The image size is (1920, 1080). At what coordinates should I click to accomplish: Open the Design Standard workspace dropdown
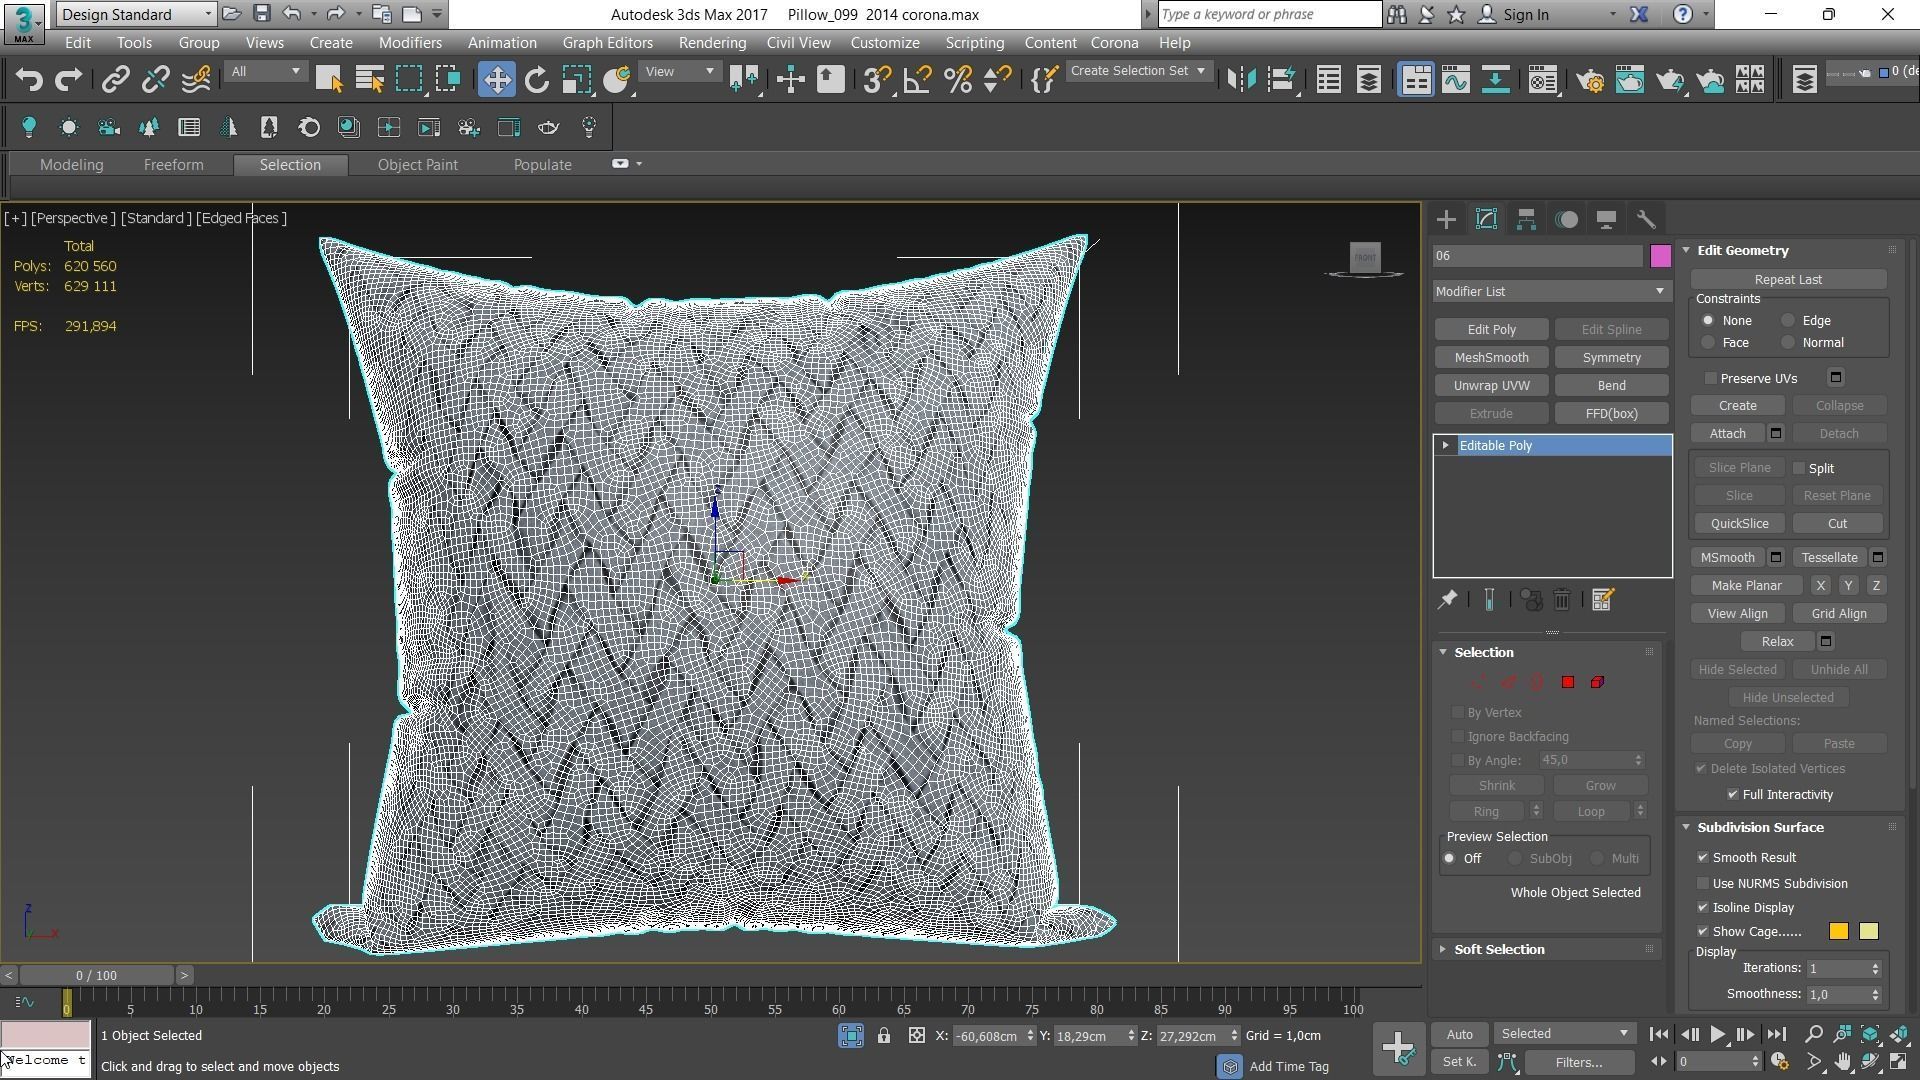[x=136, y=14]
